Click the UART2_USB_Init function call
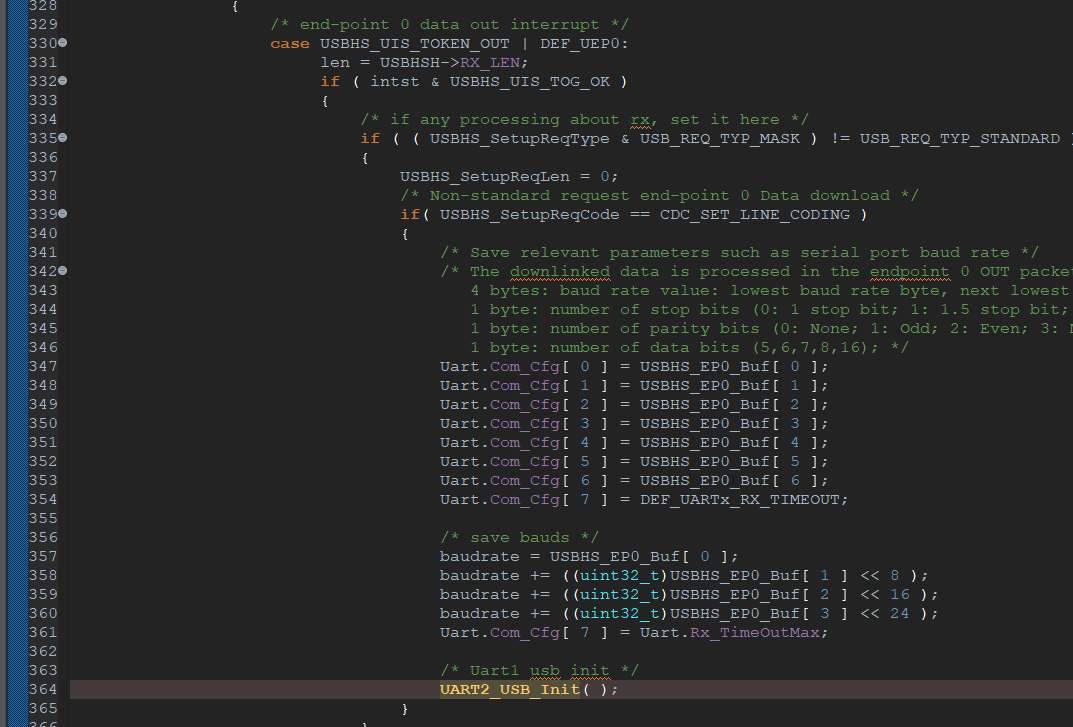 pyautogui.click(x=509, y=689)
